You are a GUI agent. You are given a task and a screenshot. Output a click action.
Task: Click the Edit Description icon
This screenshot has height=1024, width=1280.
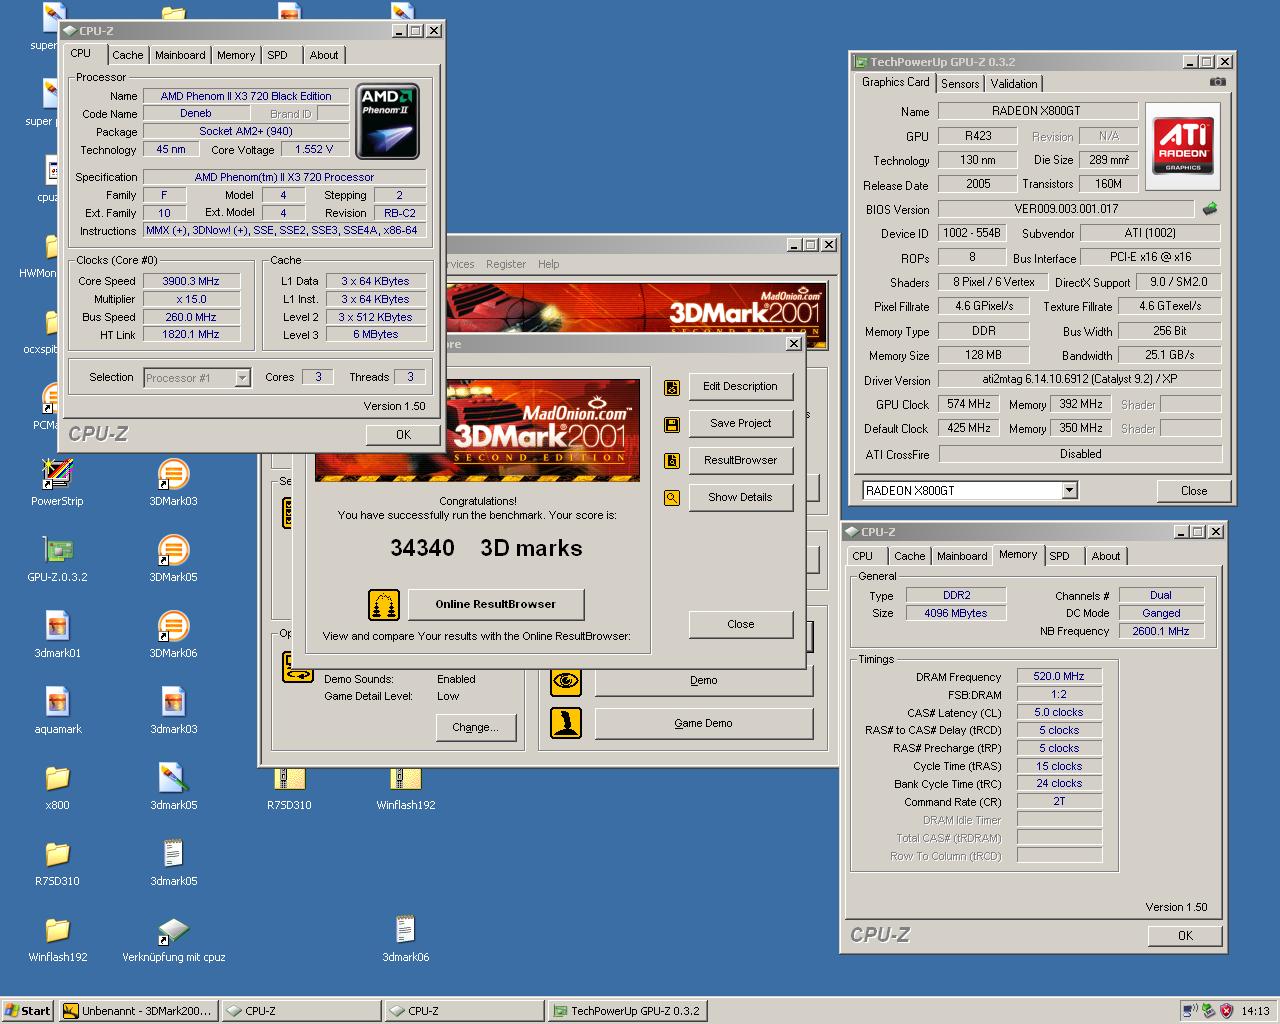[x=672, y=388]
